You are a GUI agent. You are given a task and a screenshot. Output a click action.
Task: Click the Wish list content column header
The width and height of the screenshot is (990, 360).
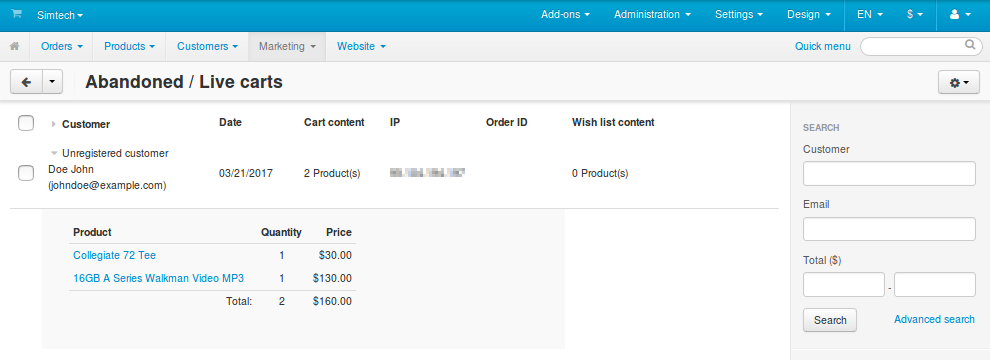point(613,123)
